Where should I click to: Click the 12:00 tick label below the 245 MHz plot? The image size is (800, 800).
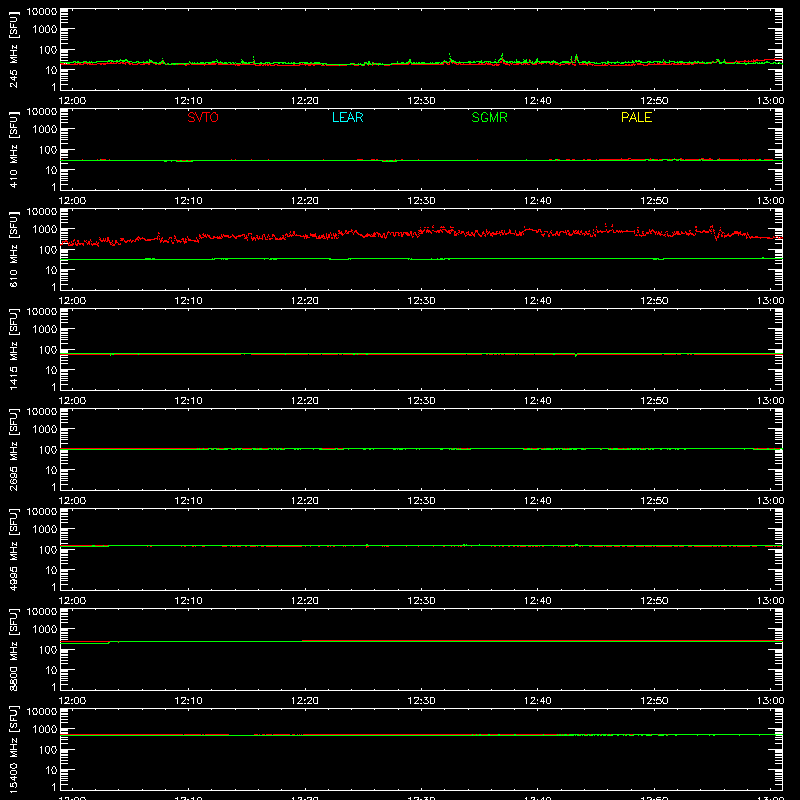[x=72, y=101]
